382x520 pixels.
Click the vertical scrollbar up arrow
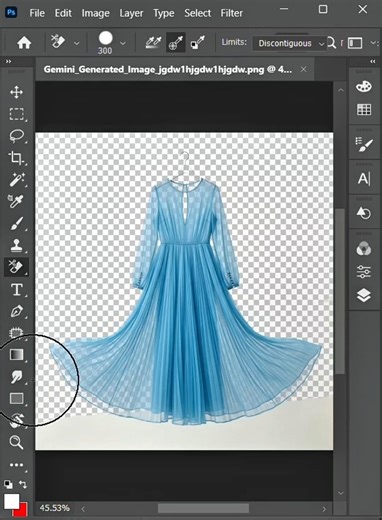point(340,90)
